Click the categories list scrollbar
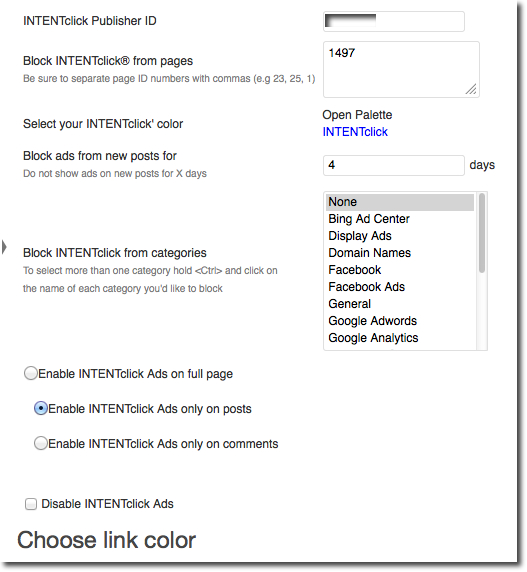 click(482, 233)
